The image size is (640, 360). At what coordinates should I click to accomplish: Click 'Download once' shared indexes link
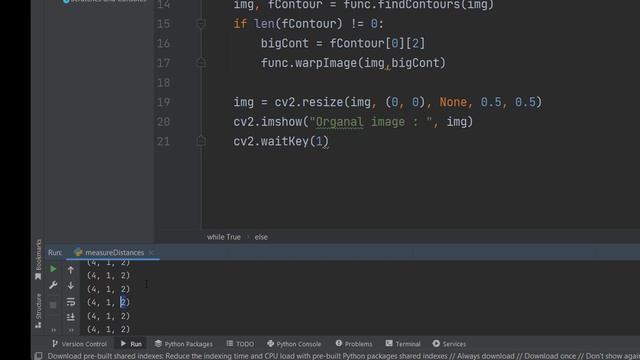point(550,356)
